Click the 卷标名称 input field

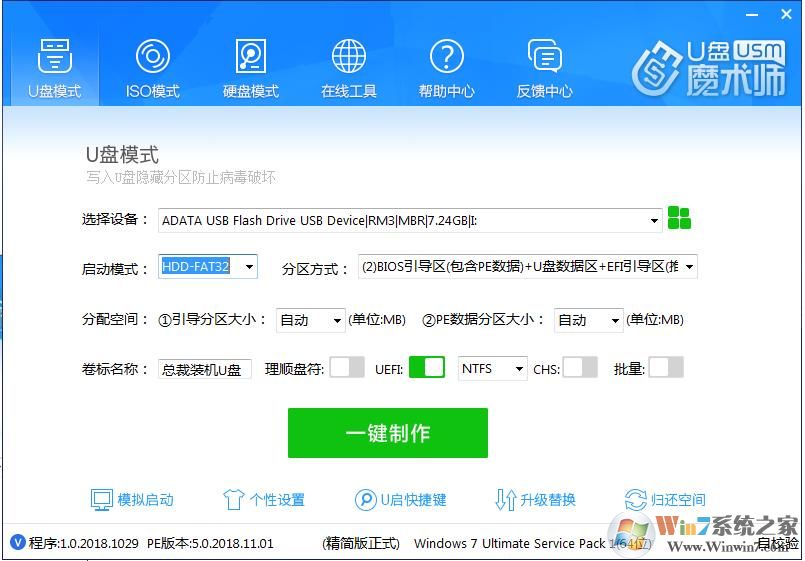(x=205, y=369)
